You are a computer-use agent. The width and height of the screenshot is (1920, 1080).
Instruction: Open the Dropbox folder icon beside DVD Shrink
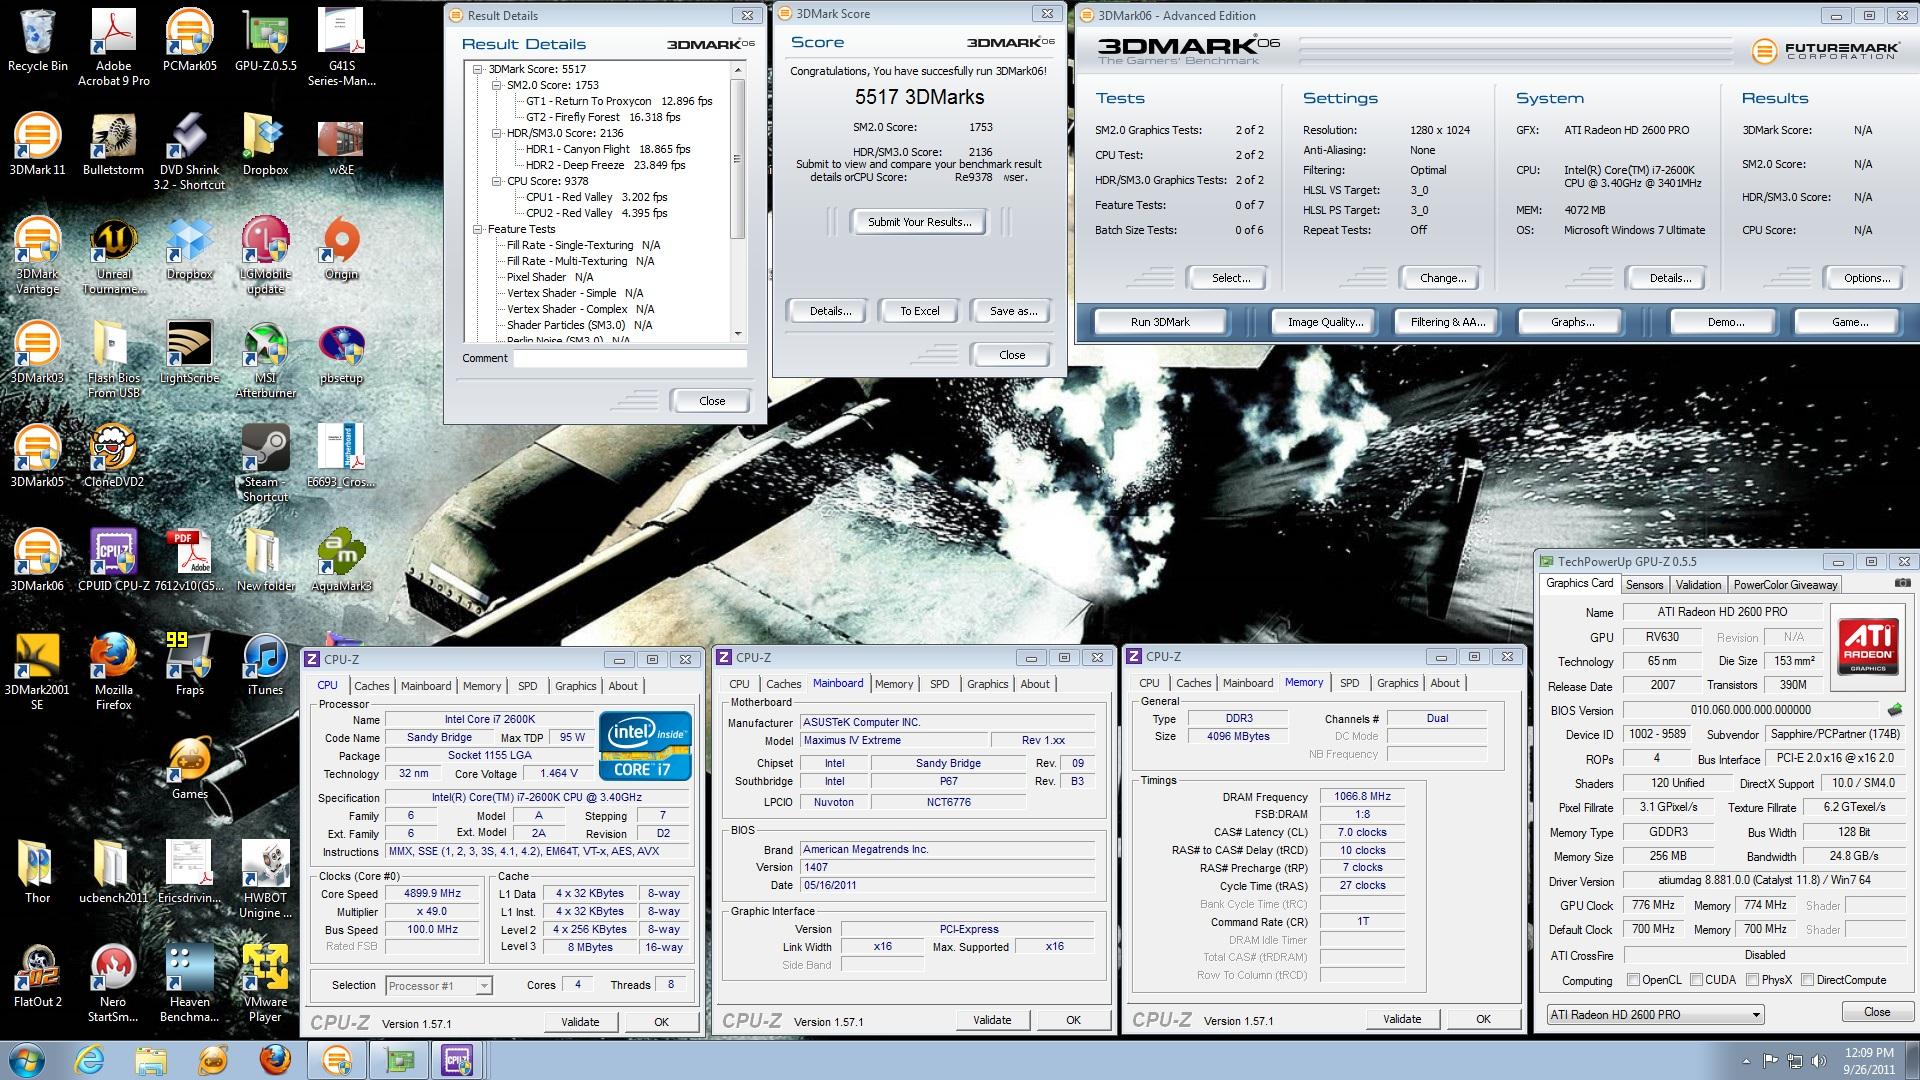click(x=265, y=144)
